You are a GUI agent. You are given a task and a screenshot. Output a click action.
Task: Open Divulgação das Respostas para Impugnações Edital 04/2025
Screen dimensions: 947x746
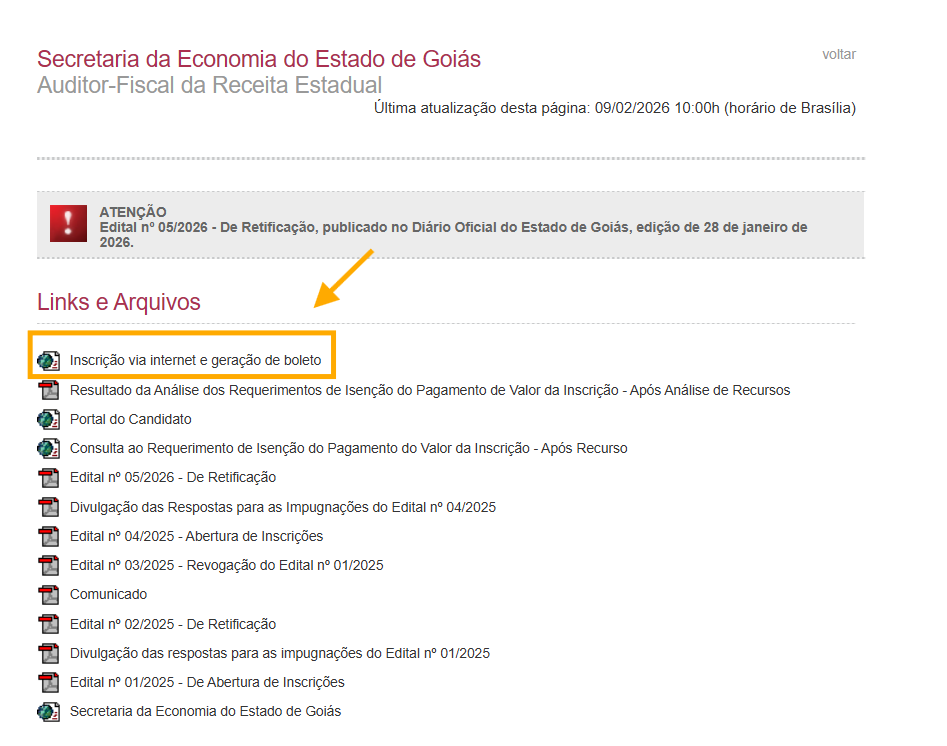click(282, 507)
